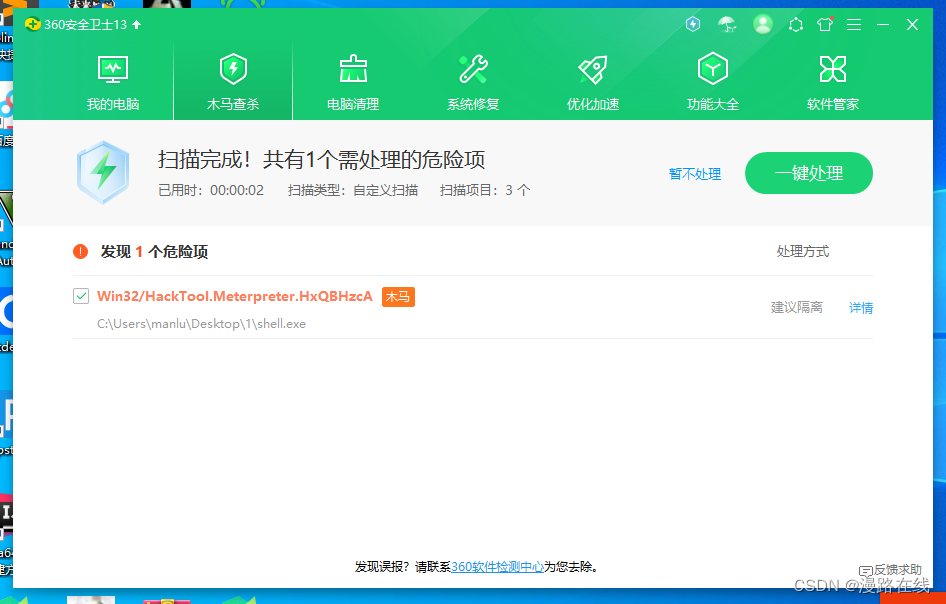
Task: Click the upgrade arrow next to 360安全卫士13
Action: [x=136, y=25]
